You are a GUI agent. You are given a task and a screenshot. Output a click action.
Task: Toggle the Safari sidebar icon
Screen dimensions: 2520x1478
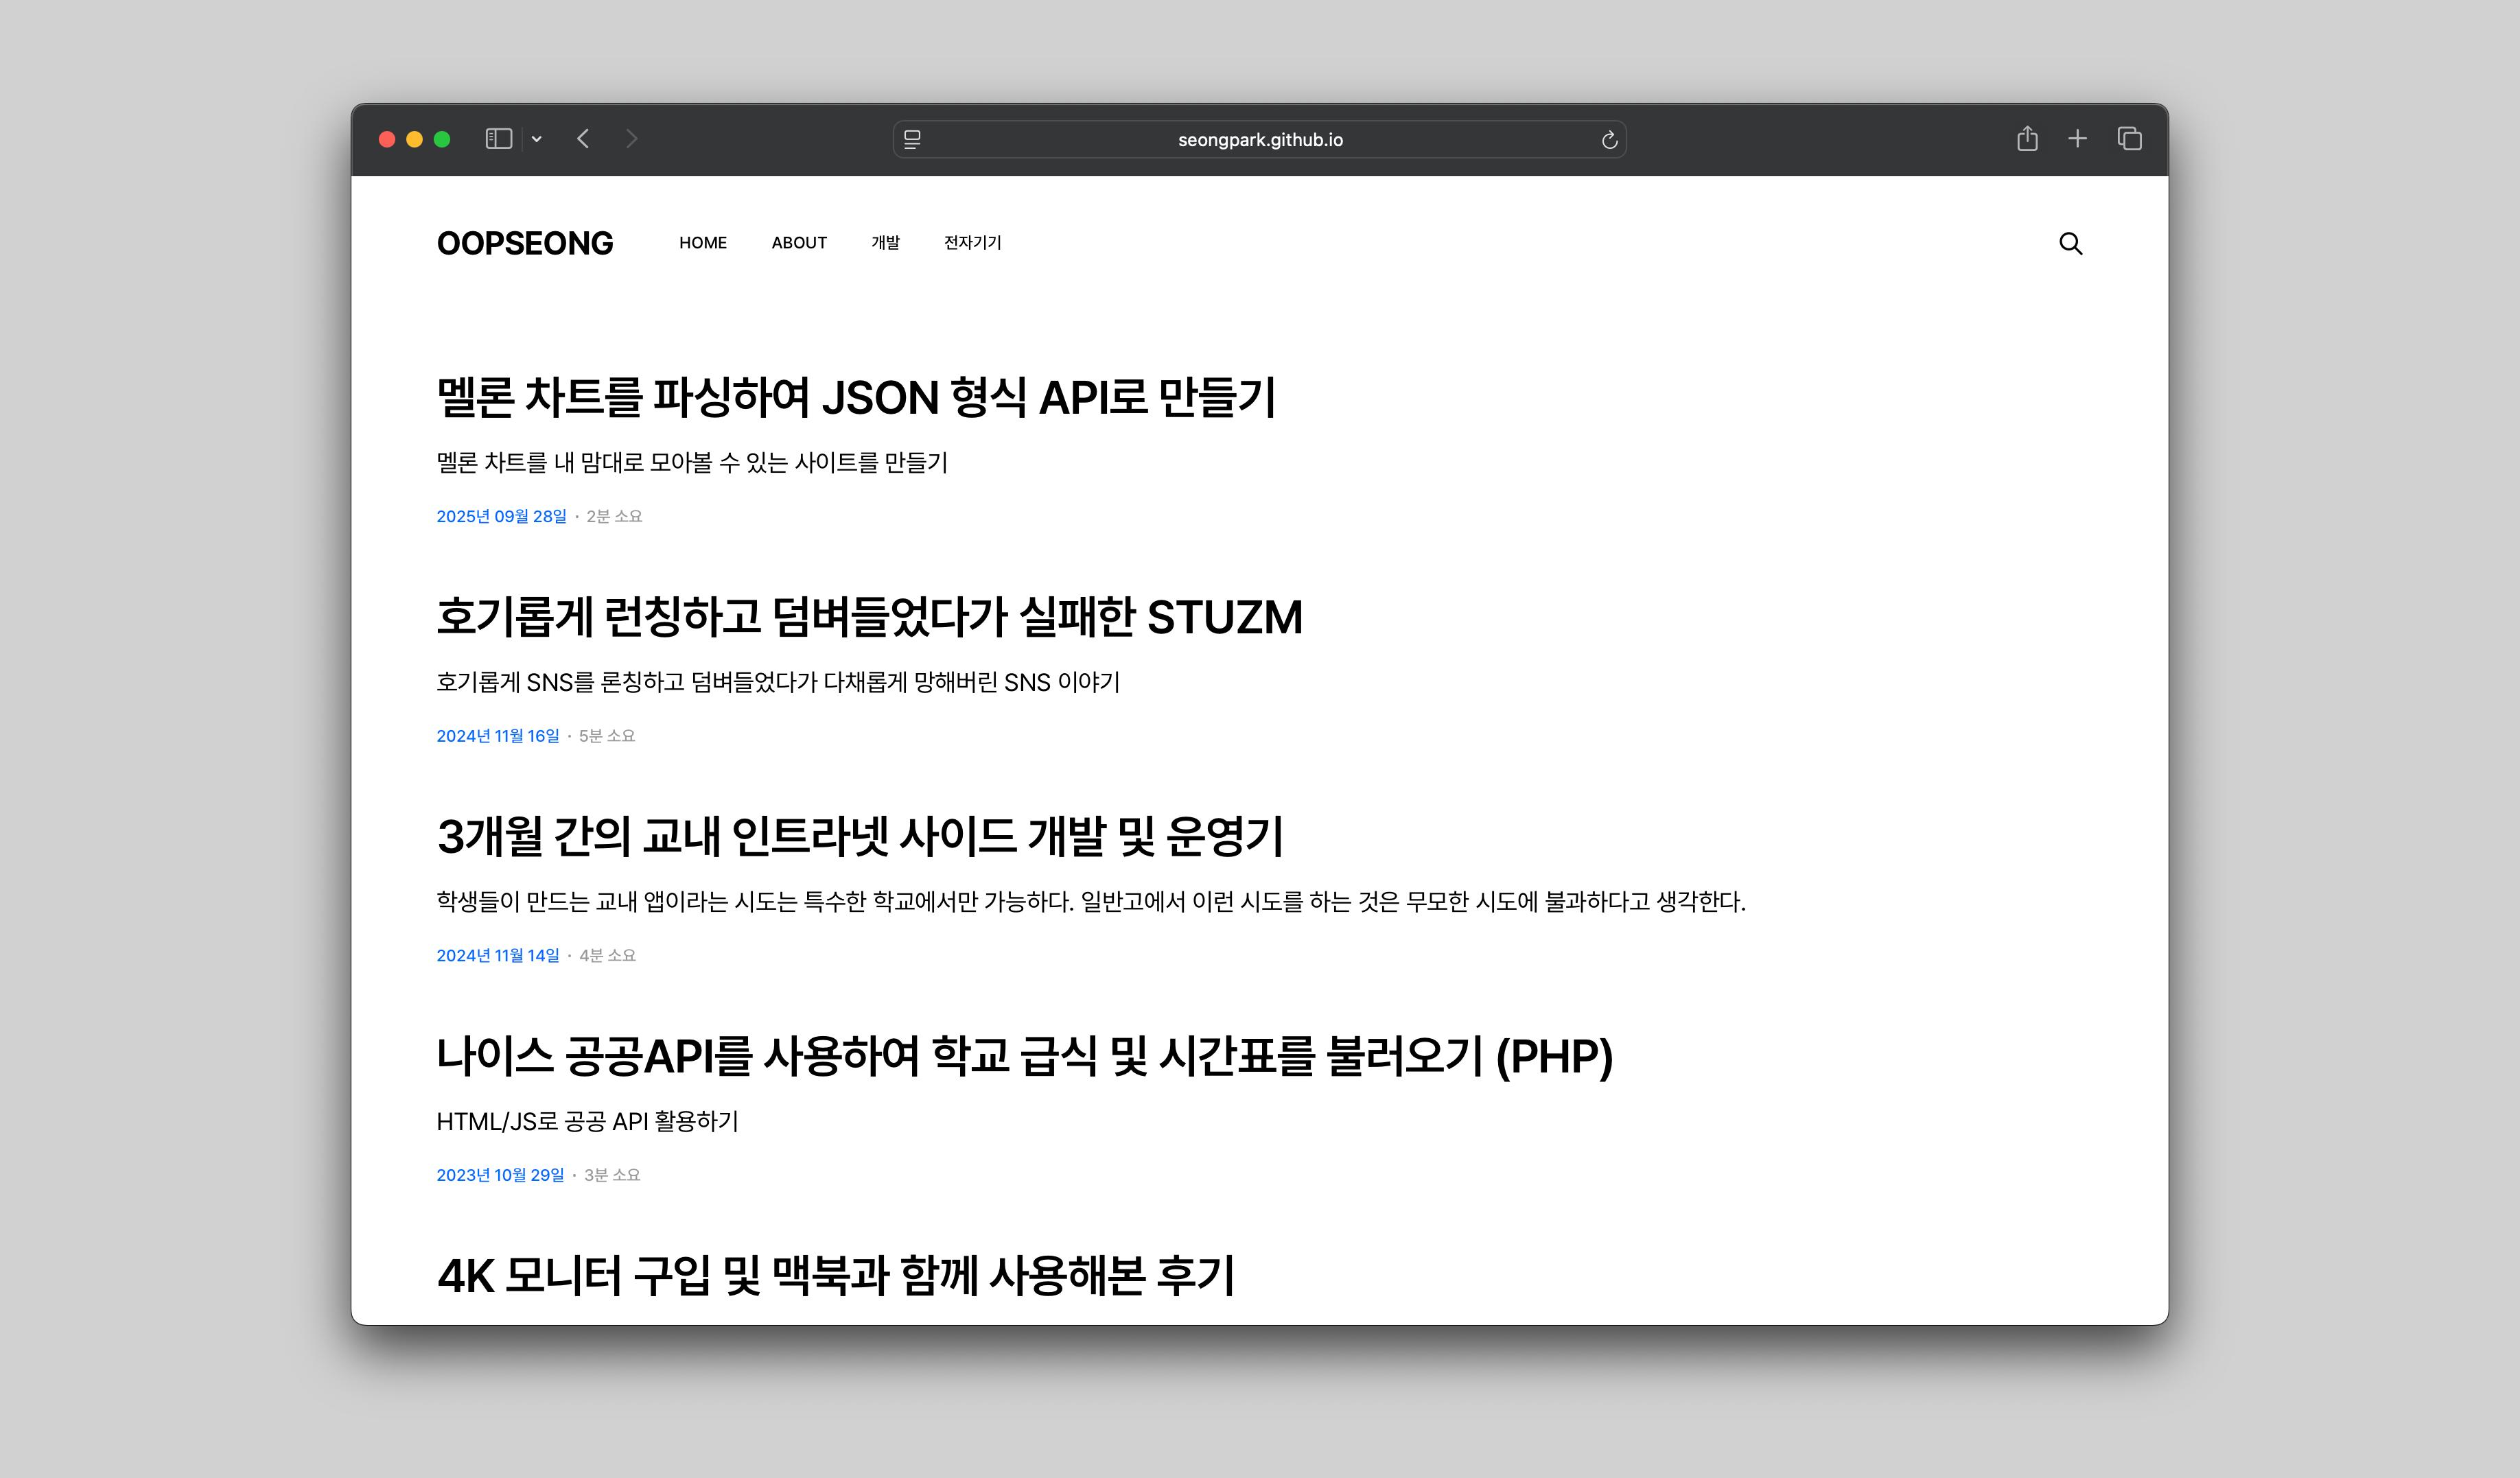tap(499, 139)
